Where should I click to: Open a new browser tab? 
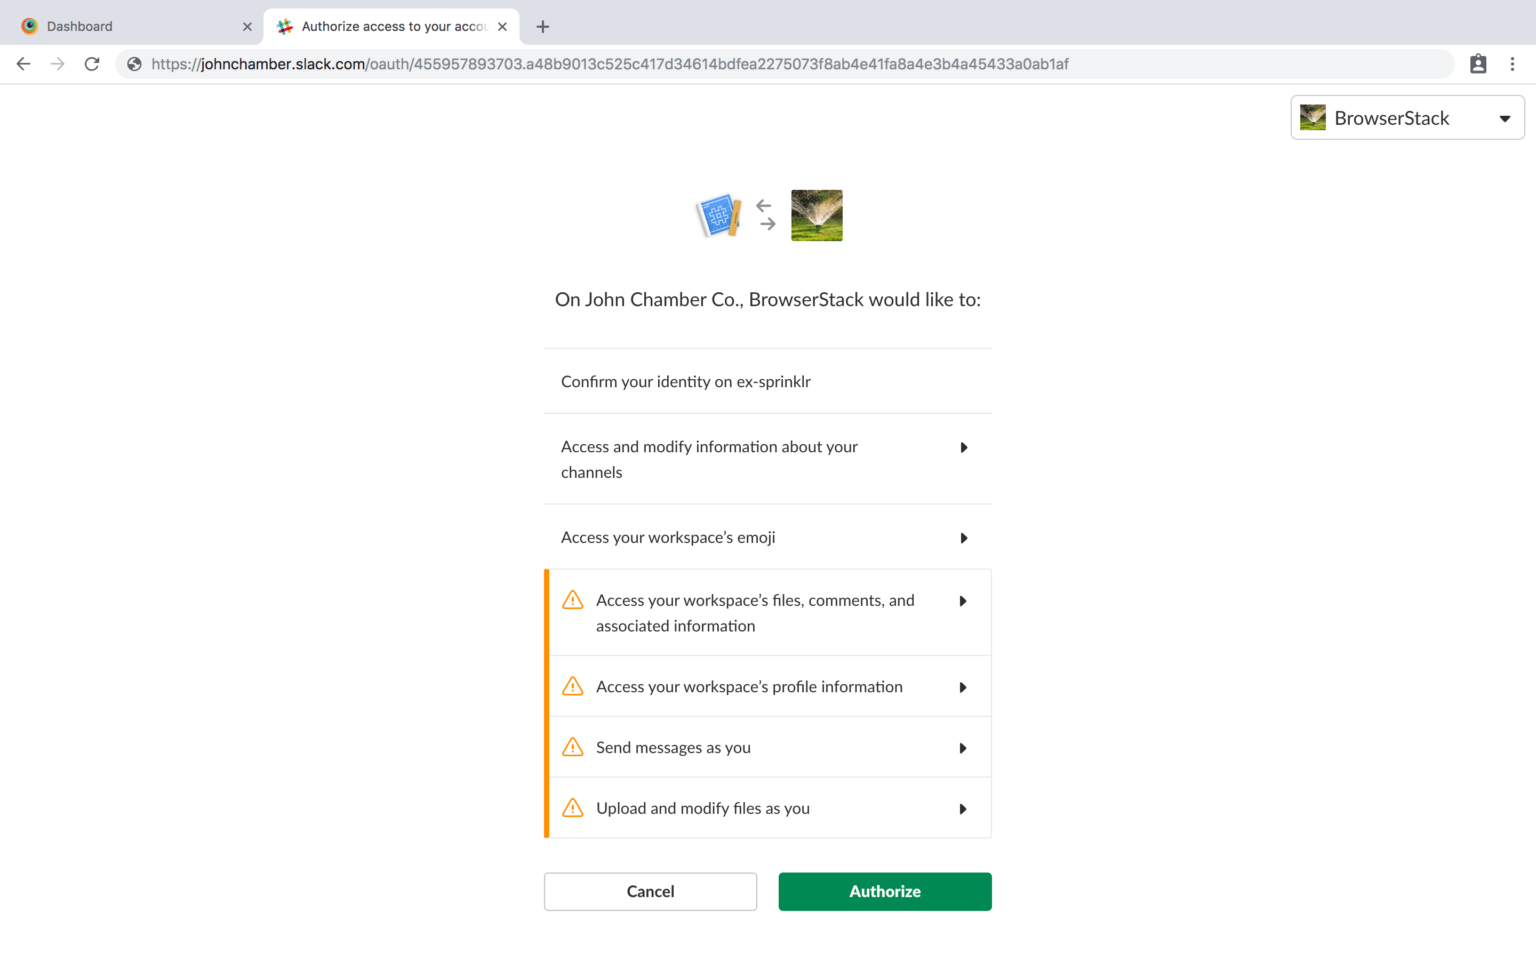coord(542,26)
